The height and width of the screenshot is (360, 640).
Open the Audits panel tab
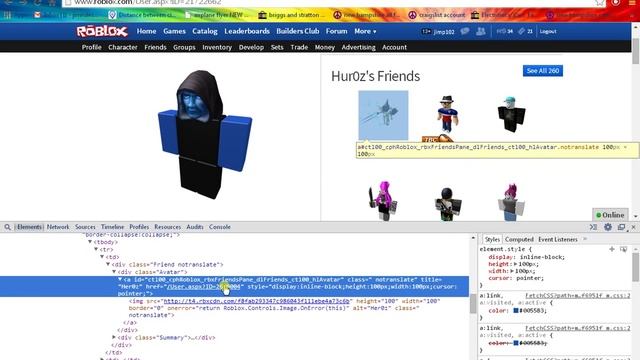coord(195,227)
